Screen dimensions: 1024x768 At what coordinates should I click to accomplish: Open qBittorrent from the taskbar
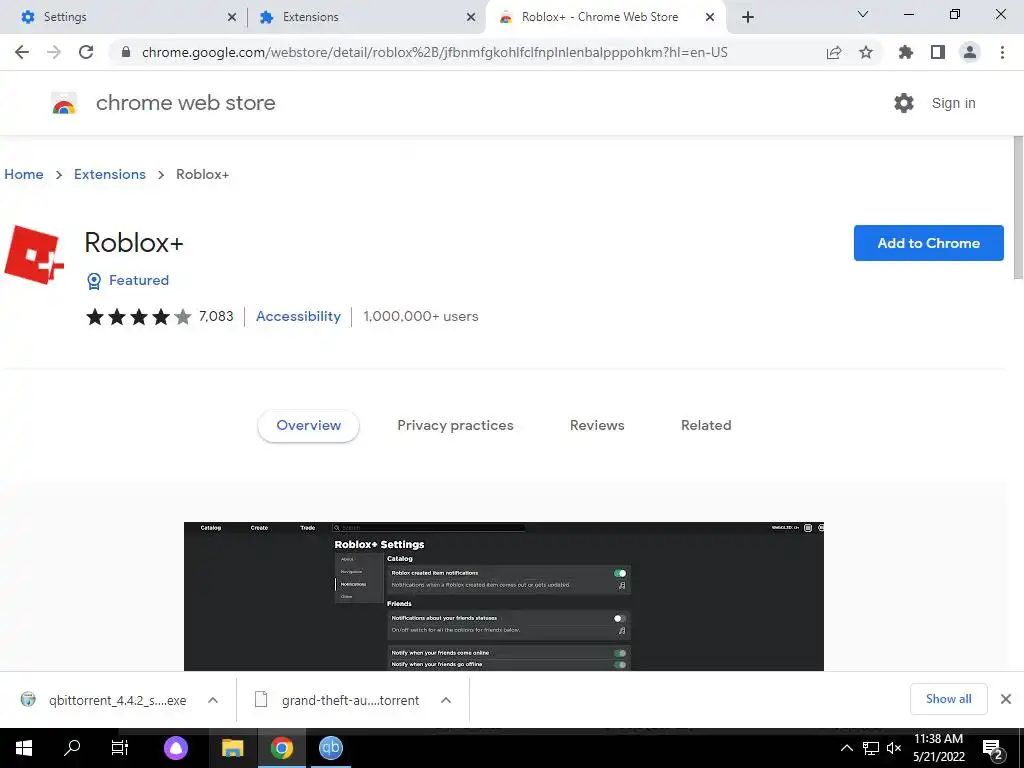(x=331, y=748)
